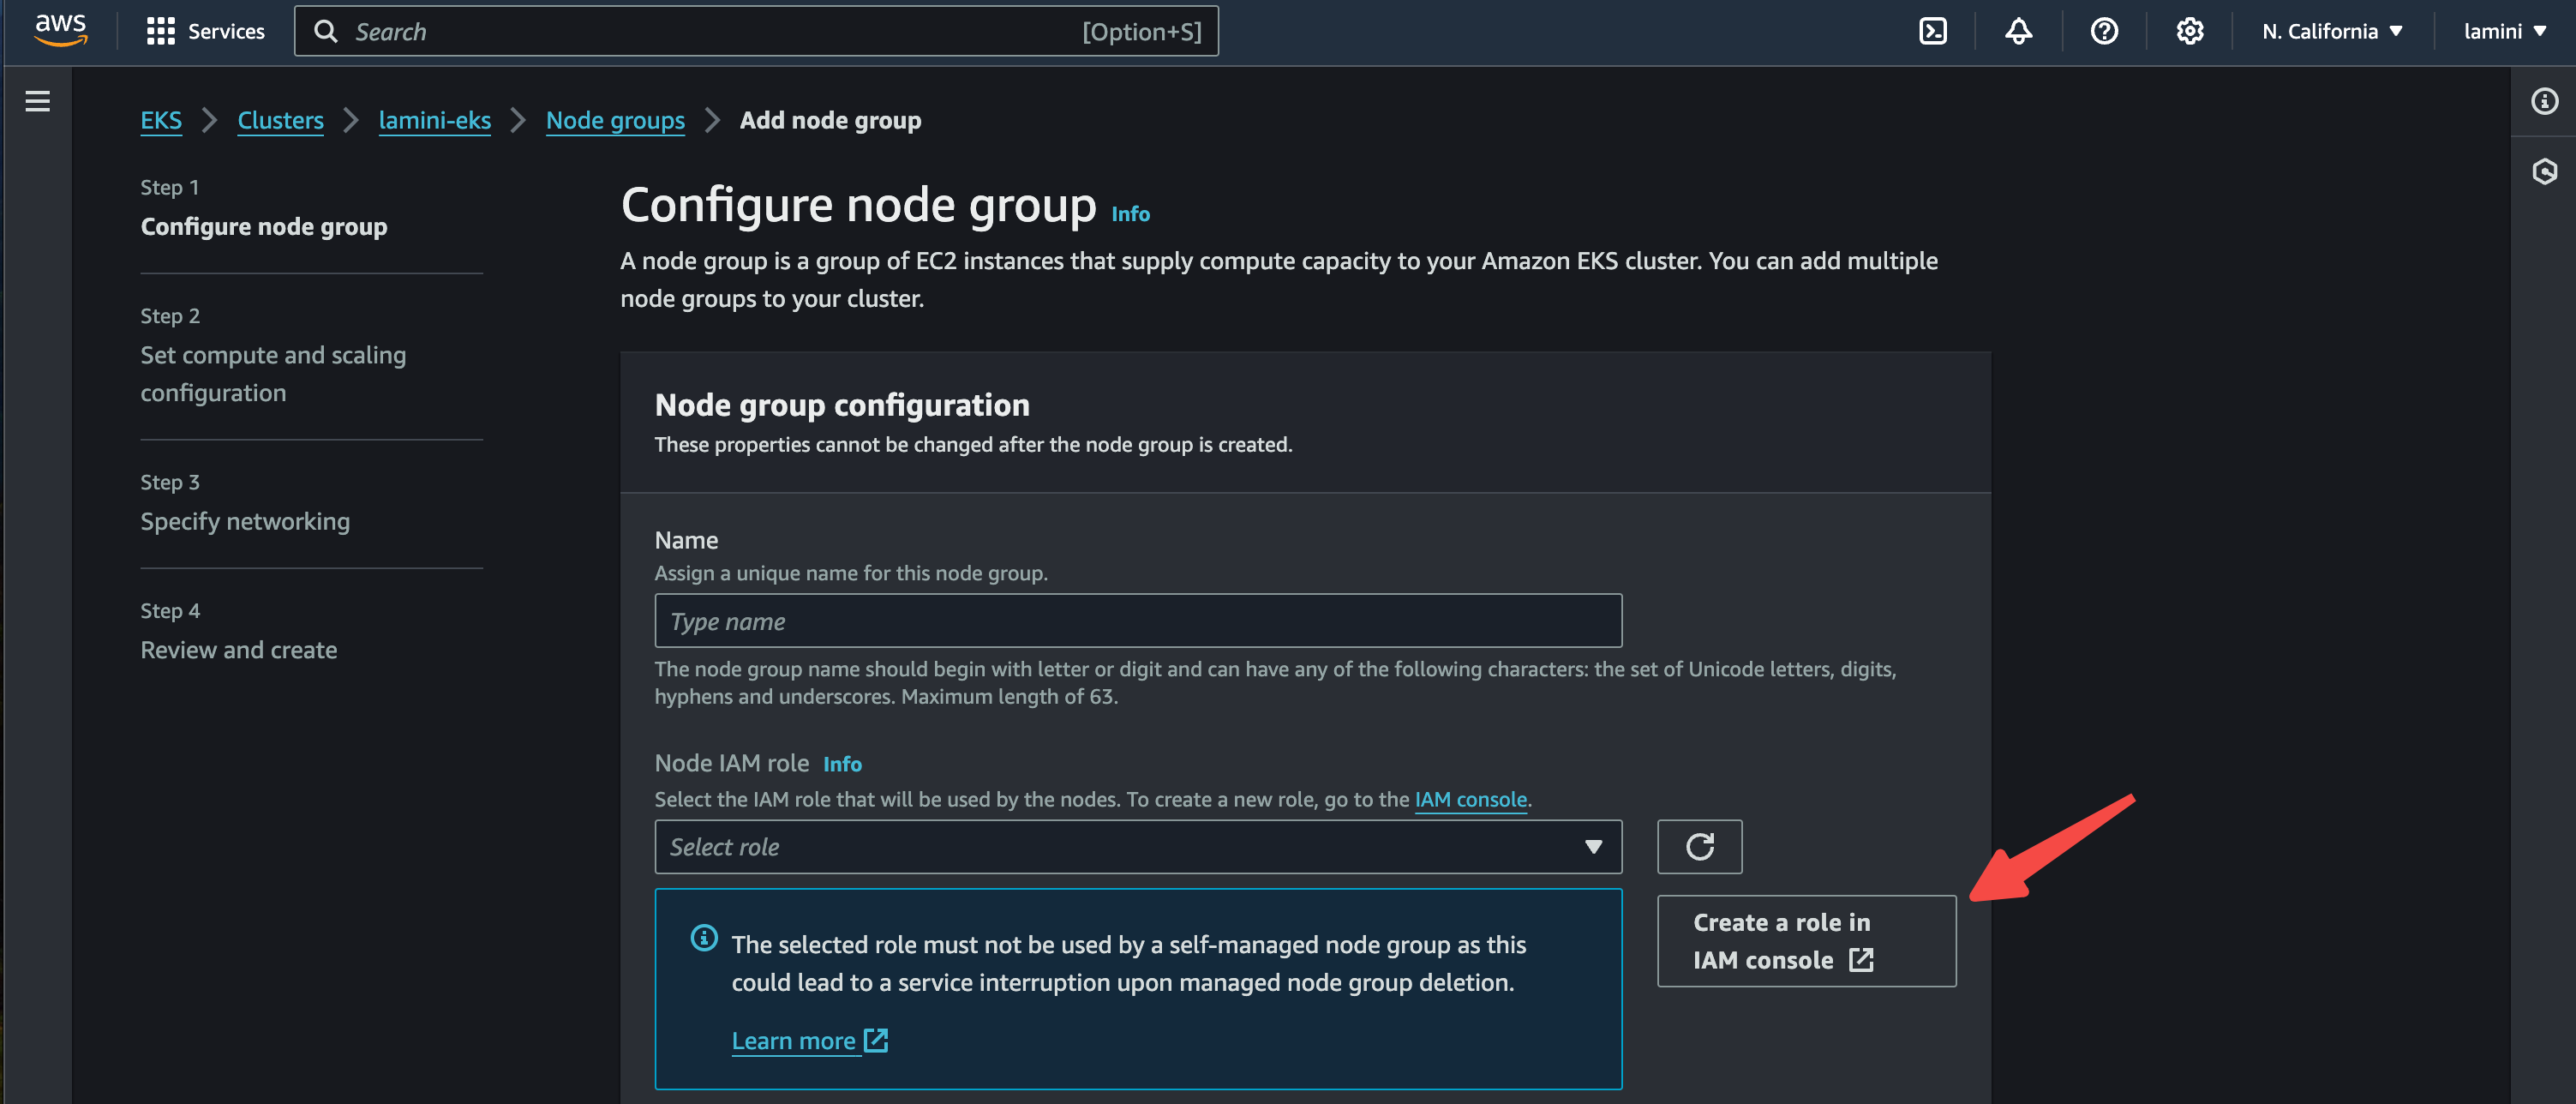Open the Select role dropdown
2576x1104 pixels.
(1138, 846)
